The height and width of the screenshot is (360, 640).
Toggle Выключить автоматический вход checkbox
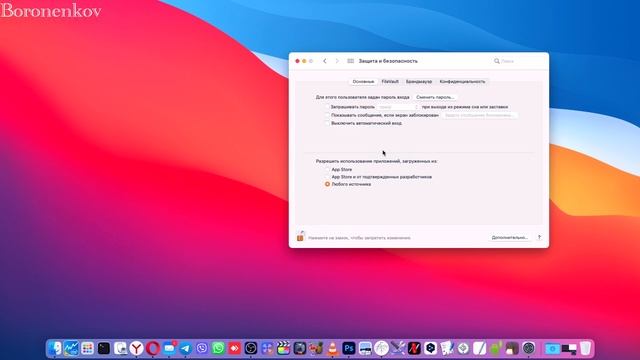pos(327,123)
